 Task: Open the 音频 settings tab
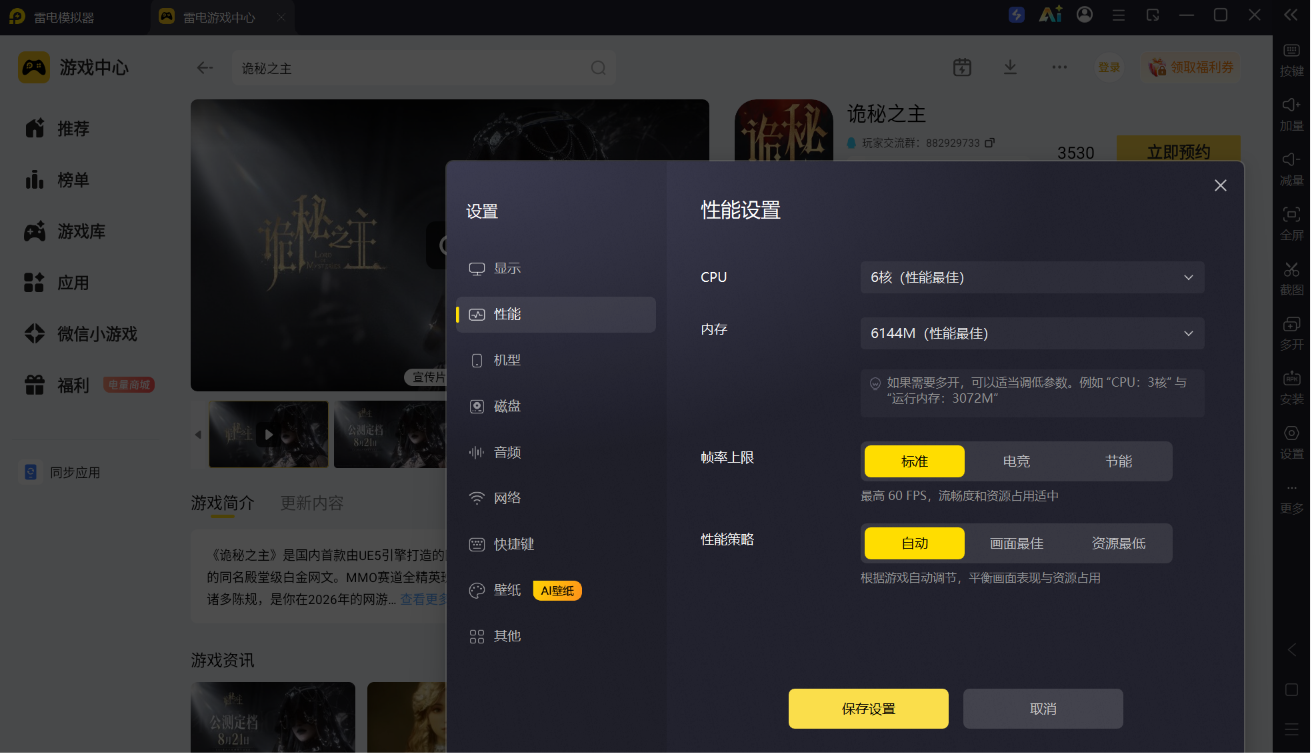point(556,452)
